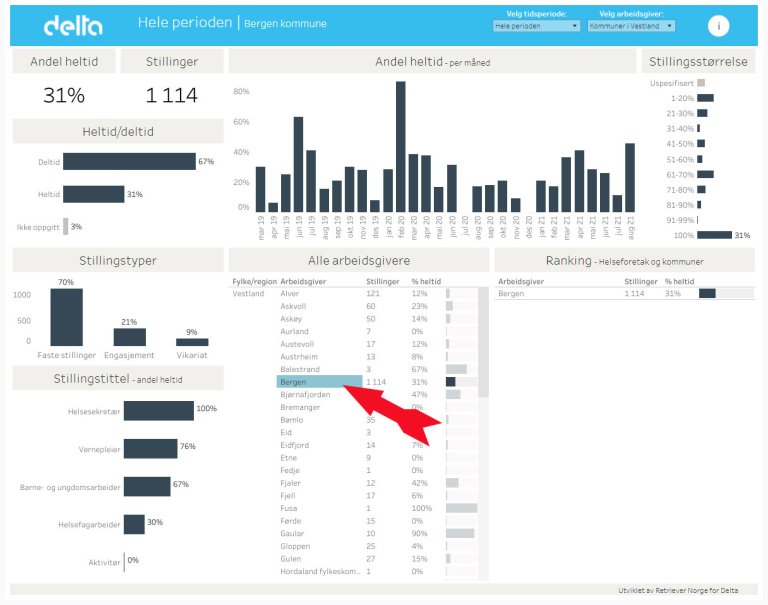Image resolution: width=768 pixels, height=605 pixels.
Task: Click the 31% Andel heltid value
Action: coord(64,95)
